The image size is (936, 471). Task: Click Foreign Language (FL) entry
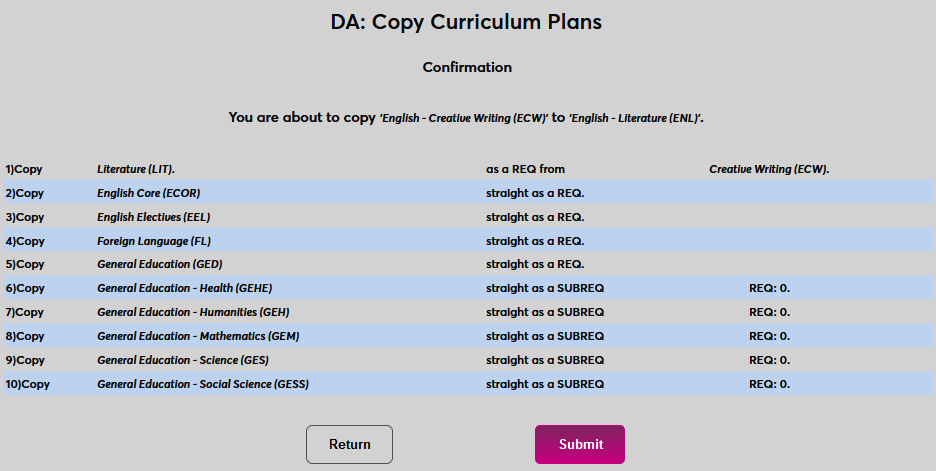coord(154,241)
